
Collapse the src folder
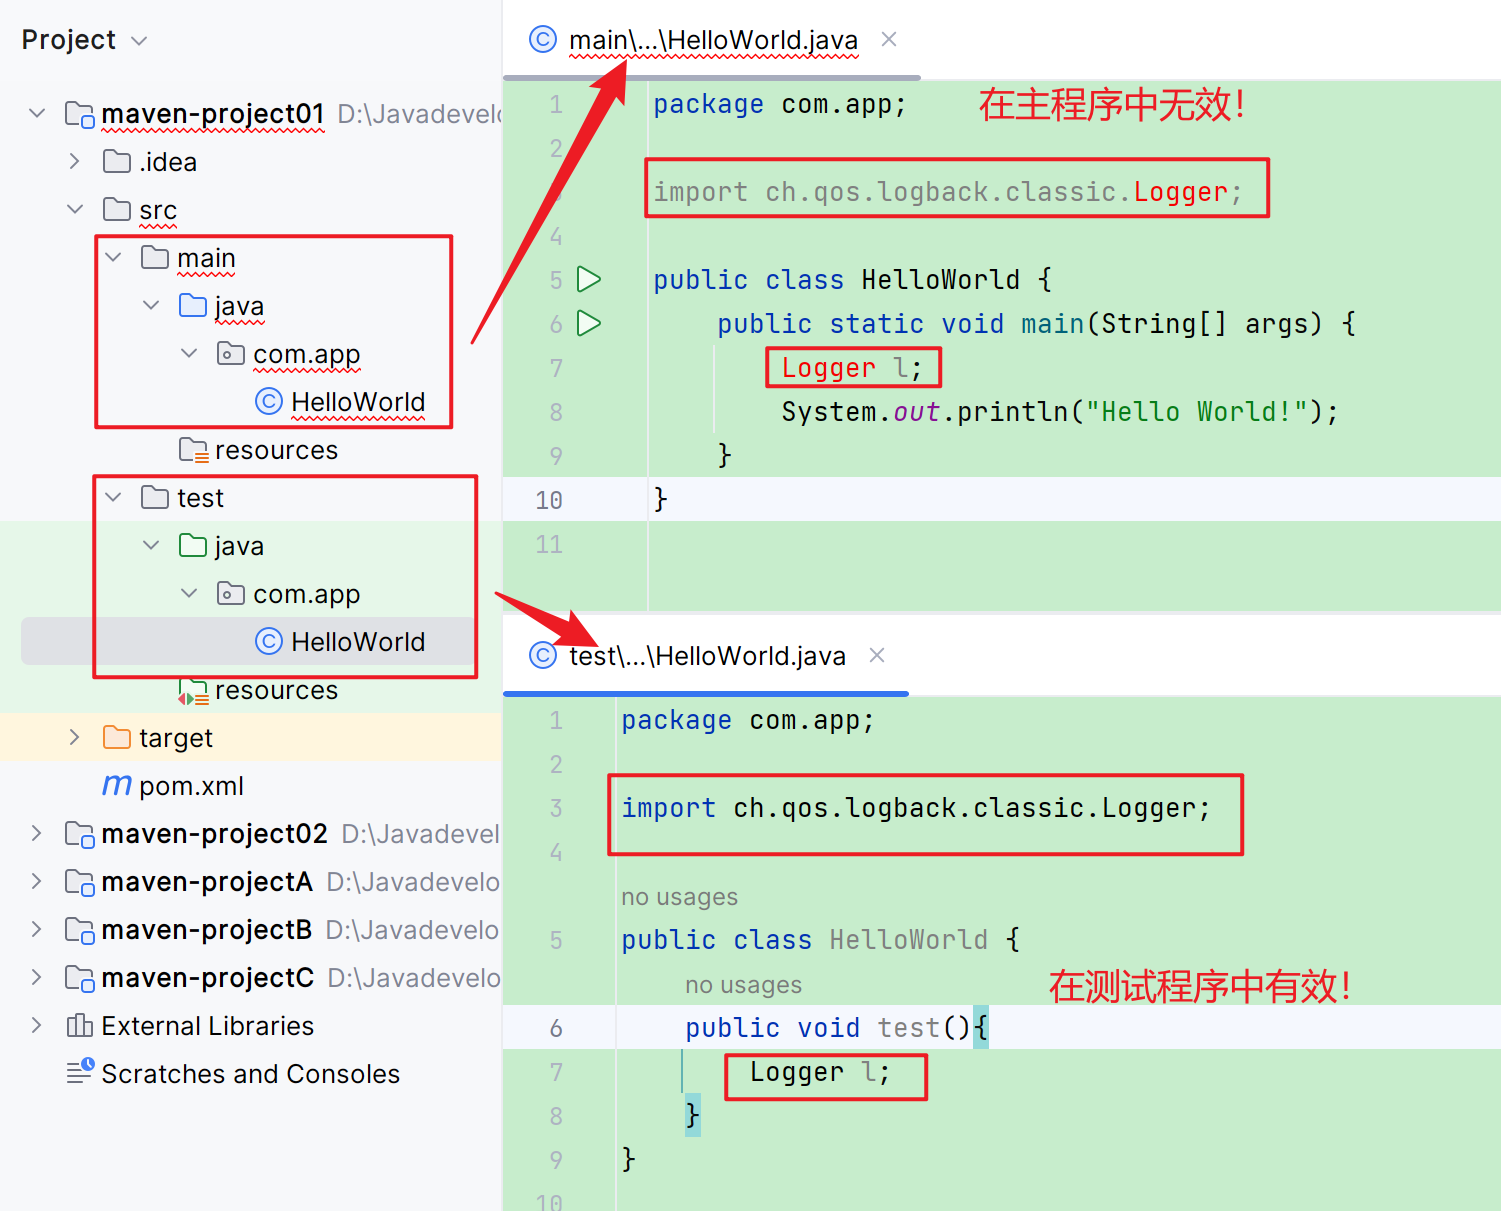pyautogui.click(x=75, y=209)
